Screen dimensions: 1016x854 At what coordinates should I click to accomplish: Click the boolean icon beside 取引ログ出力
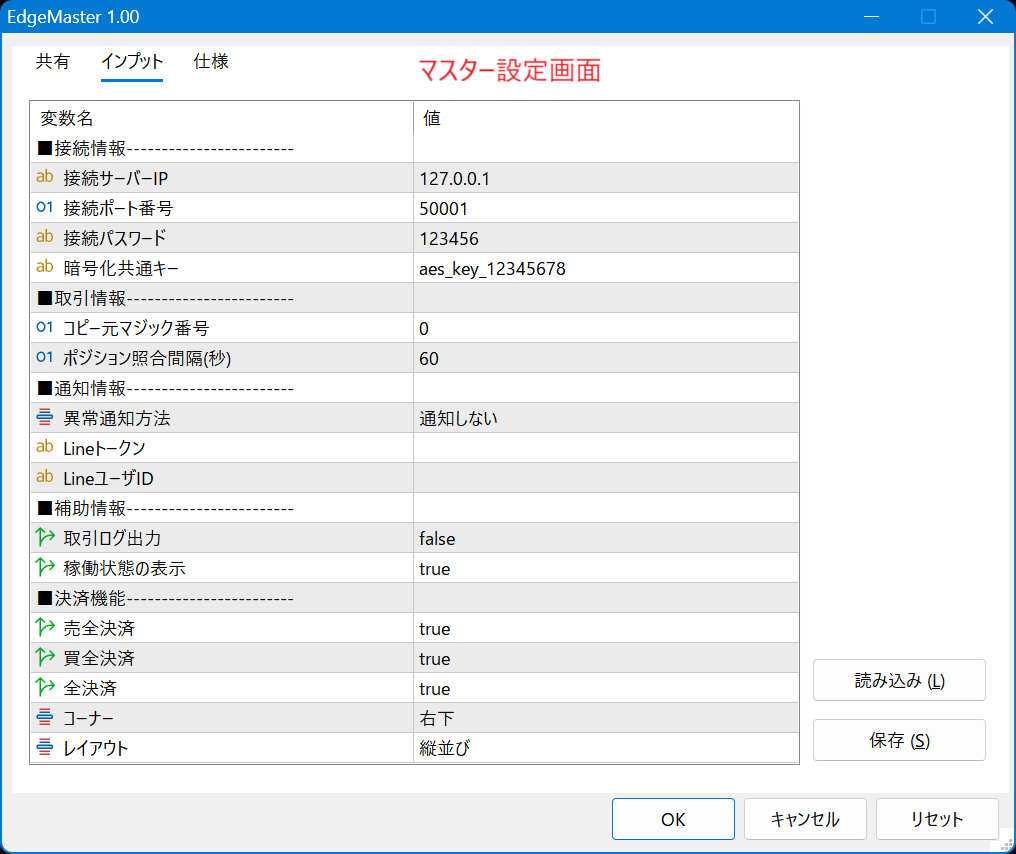coord(45,537)
